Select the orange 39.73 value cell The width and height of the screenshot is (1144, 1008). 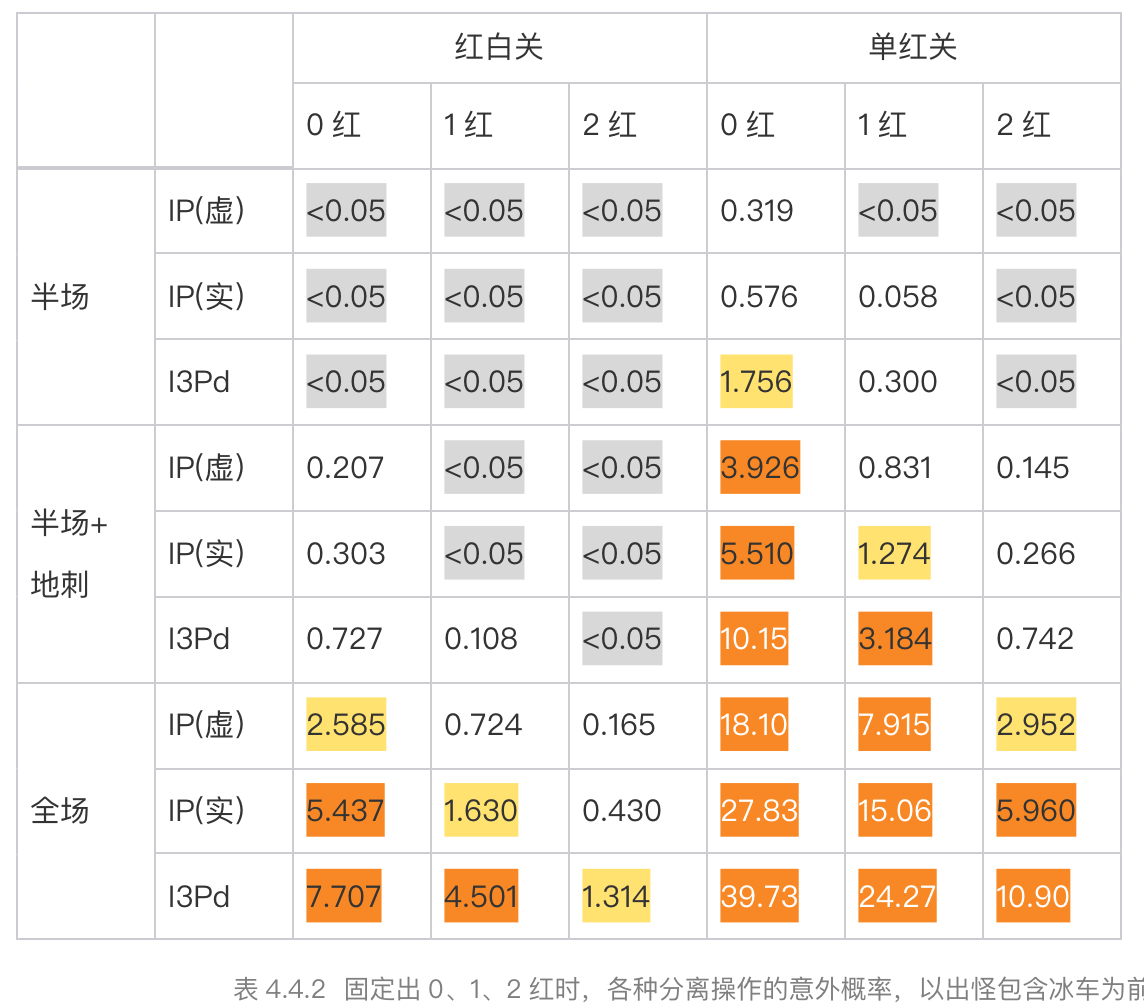759,896
